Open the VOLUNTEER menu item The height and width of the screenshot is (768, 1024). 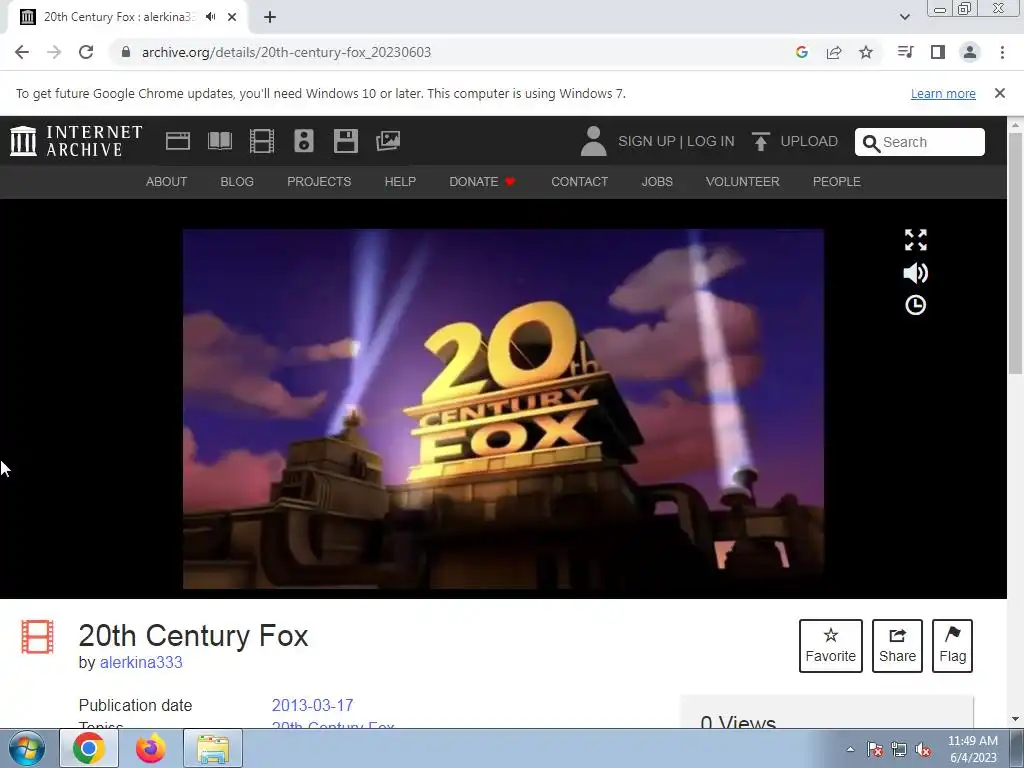pyautogui.click(x=743, y=182)
